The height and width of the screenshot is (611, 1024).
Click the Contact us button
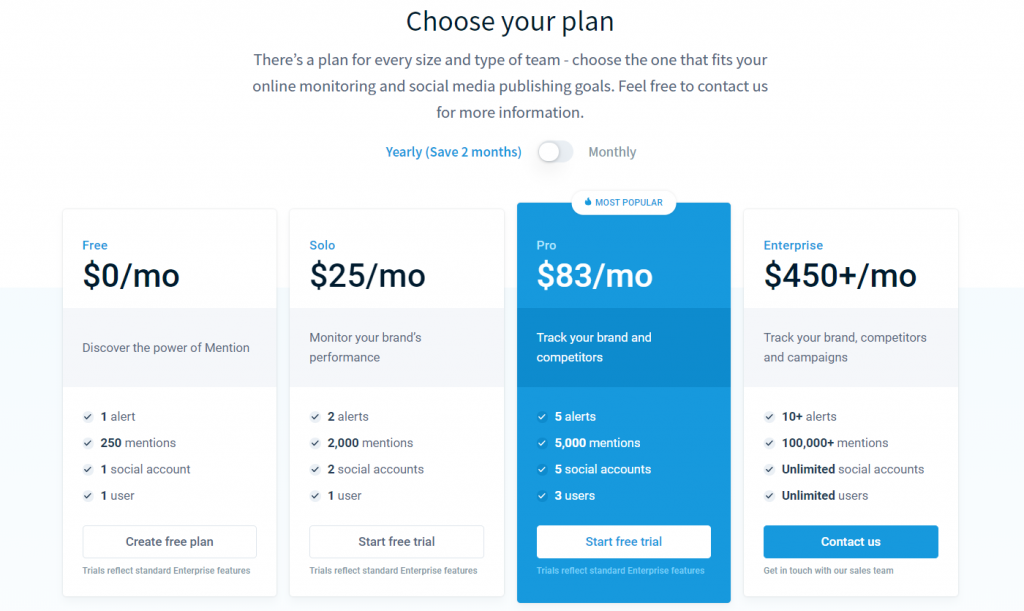[850, 542]
